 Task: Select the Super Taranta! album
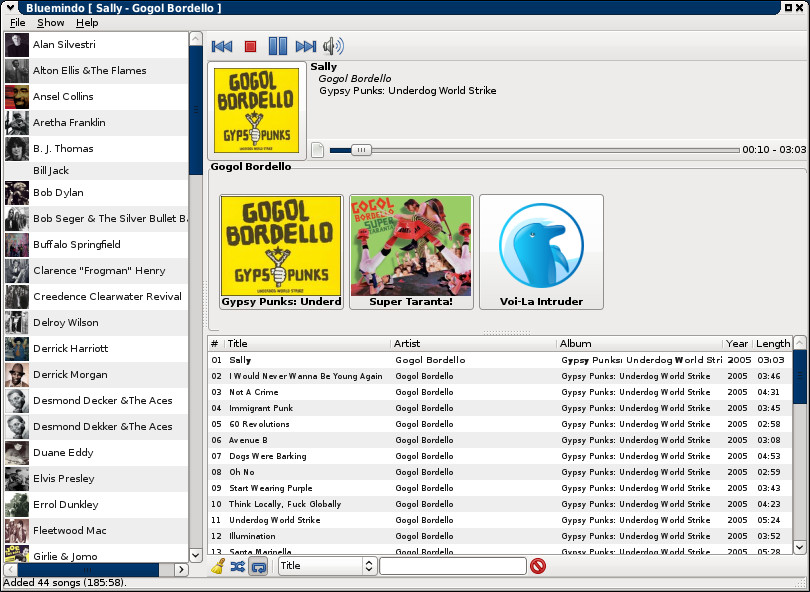(x=411, y=251)
